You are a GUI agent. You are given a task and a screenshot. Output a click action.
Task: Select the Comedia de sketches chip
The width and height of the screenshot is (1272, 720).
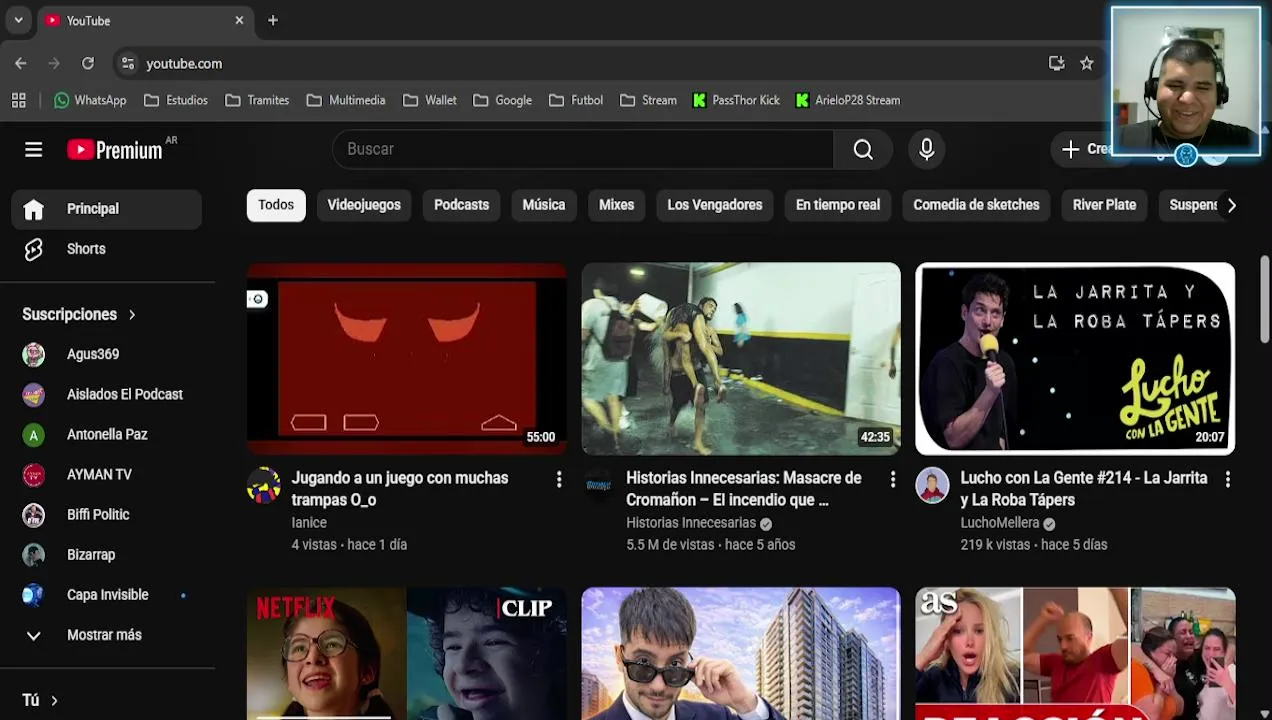click(x=976, y=205)
